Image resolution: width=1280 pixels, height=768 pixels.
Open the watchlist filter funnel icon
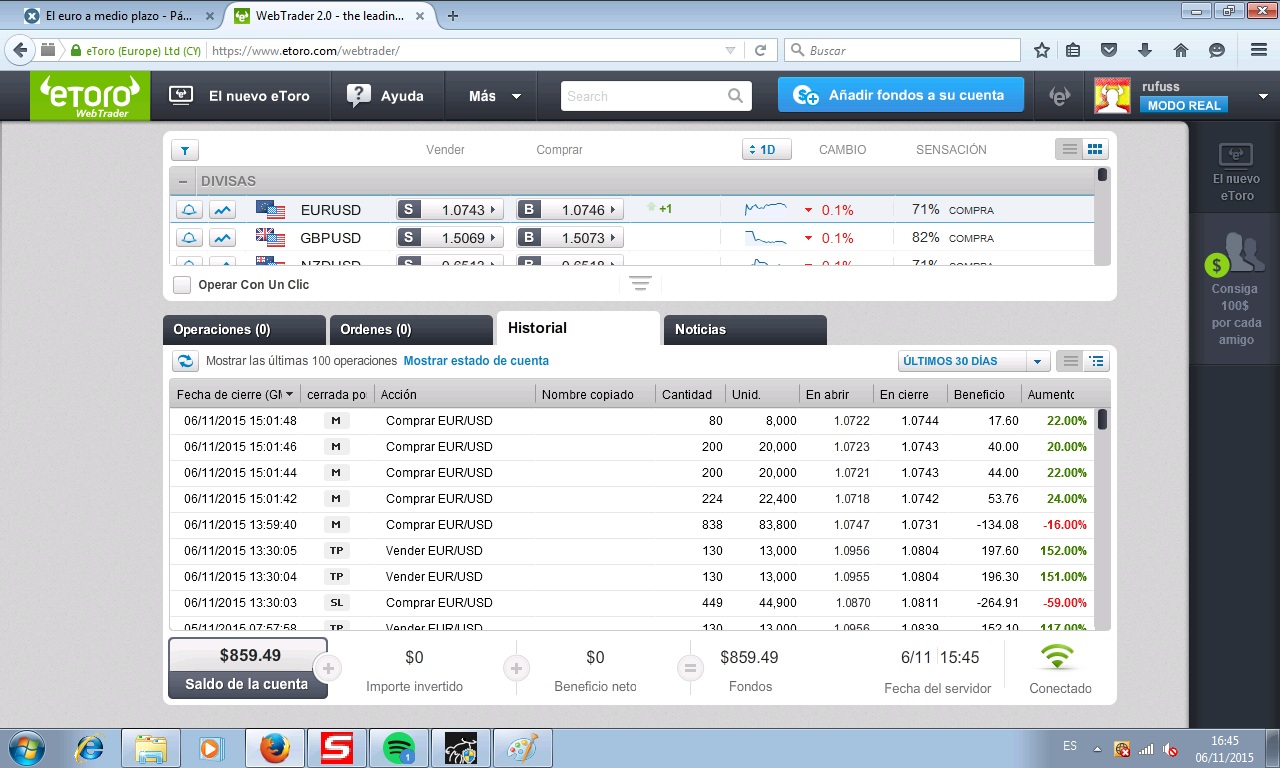[x=185, y=150]
